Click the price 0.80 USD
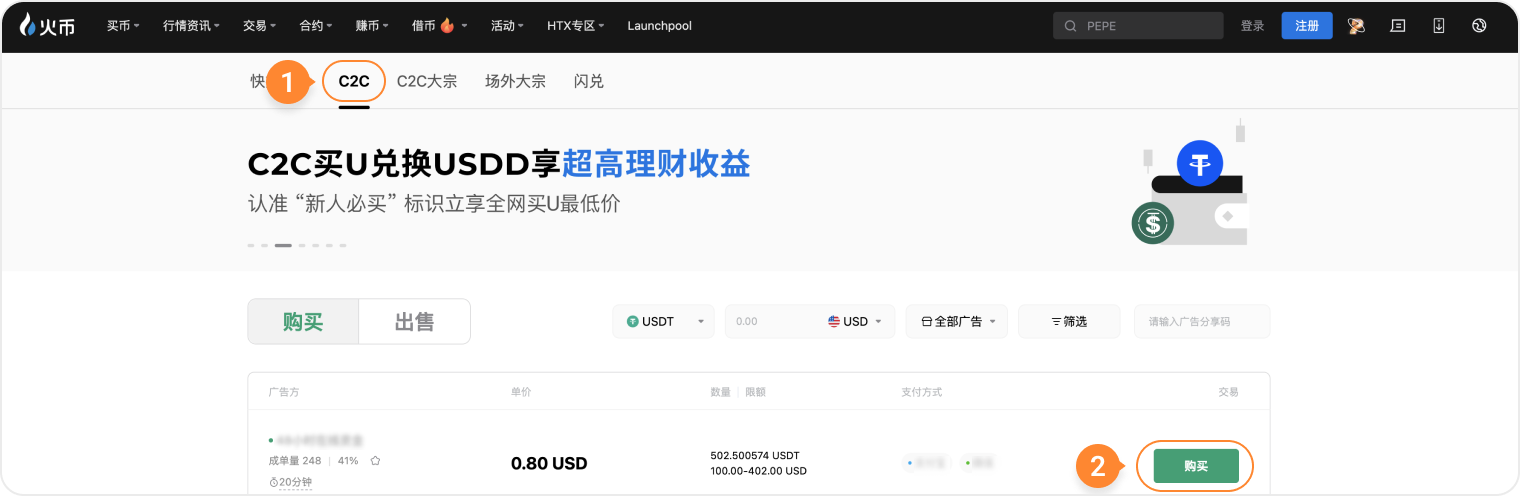The width and height of the screenshot is (1520, 496). (549, 464)
